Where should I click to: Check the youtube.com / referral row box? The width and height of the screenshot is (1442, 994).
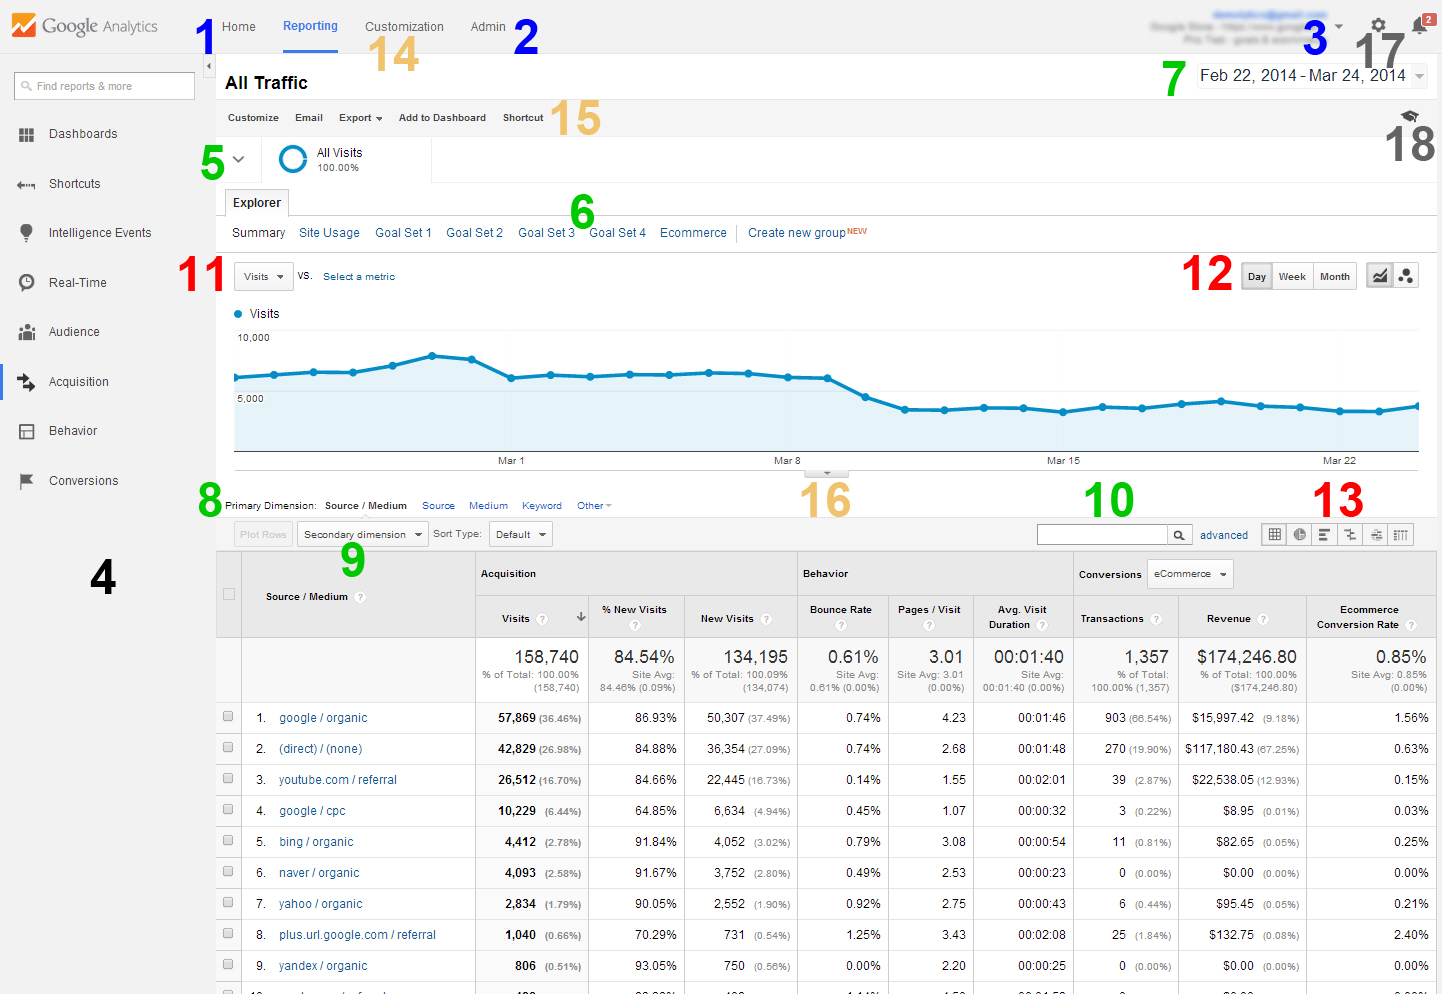click(228, 779)
